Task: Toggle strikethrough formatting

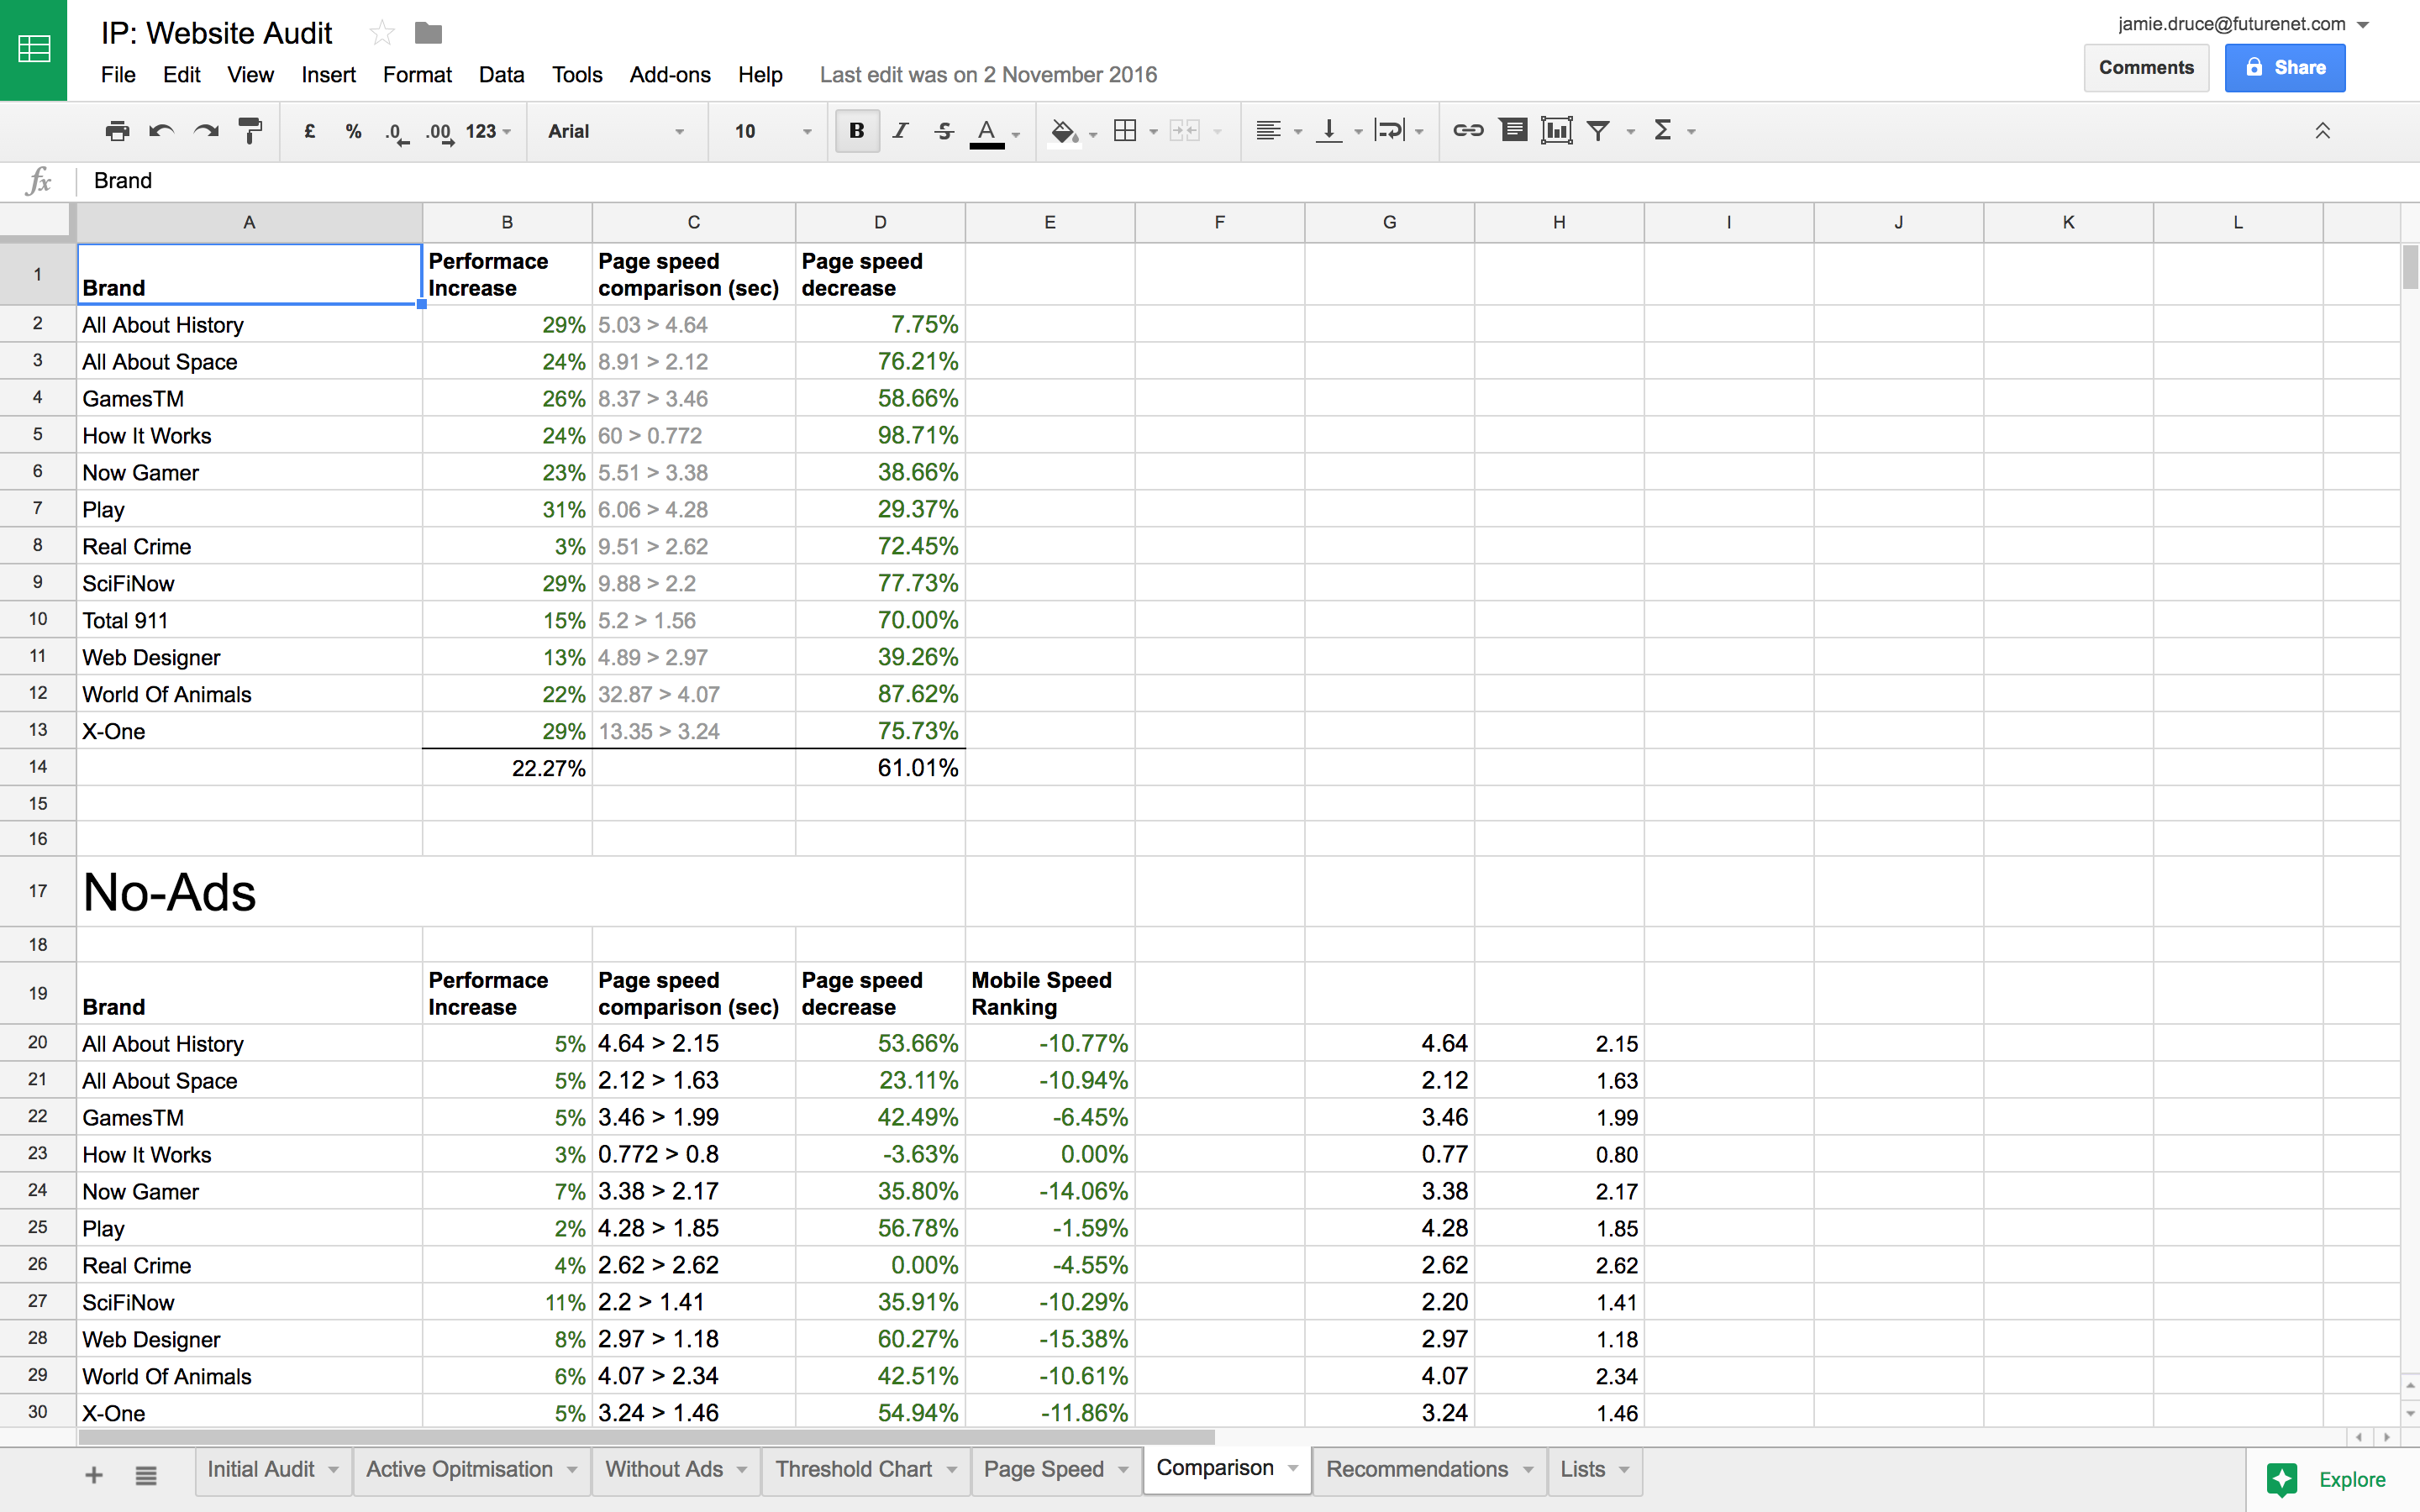Action: coord(944,131)
